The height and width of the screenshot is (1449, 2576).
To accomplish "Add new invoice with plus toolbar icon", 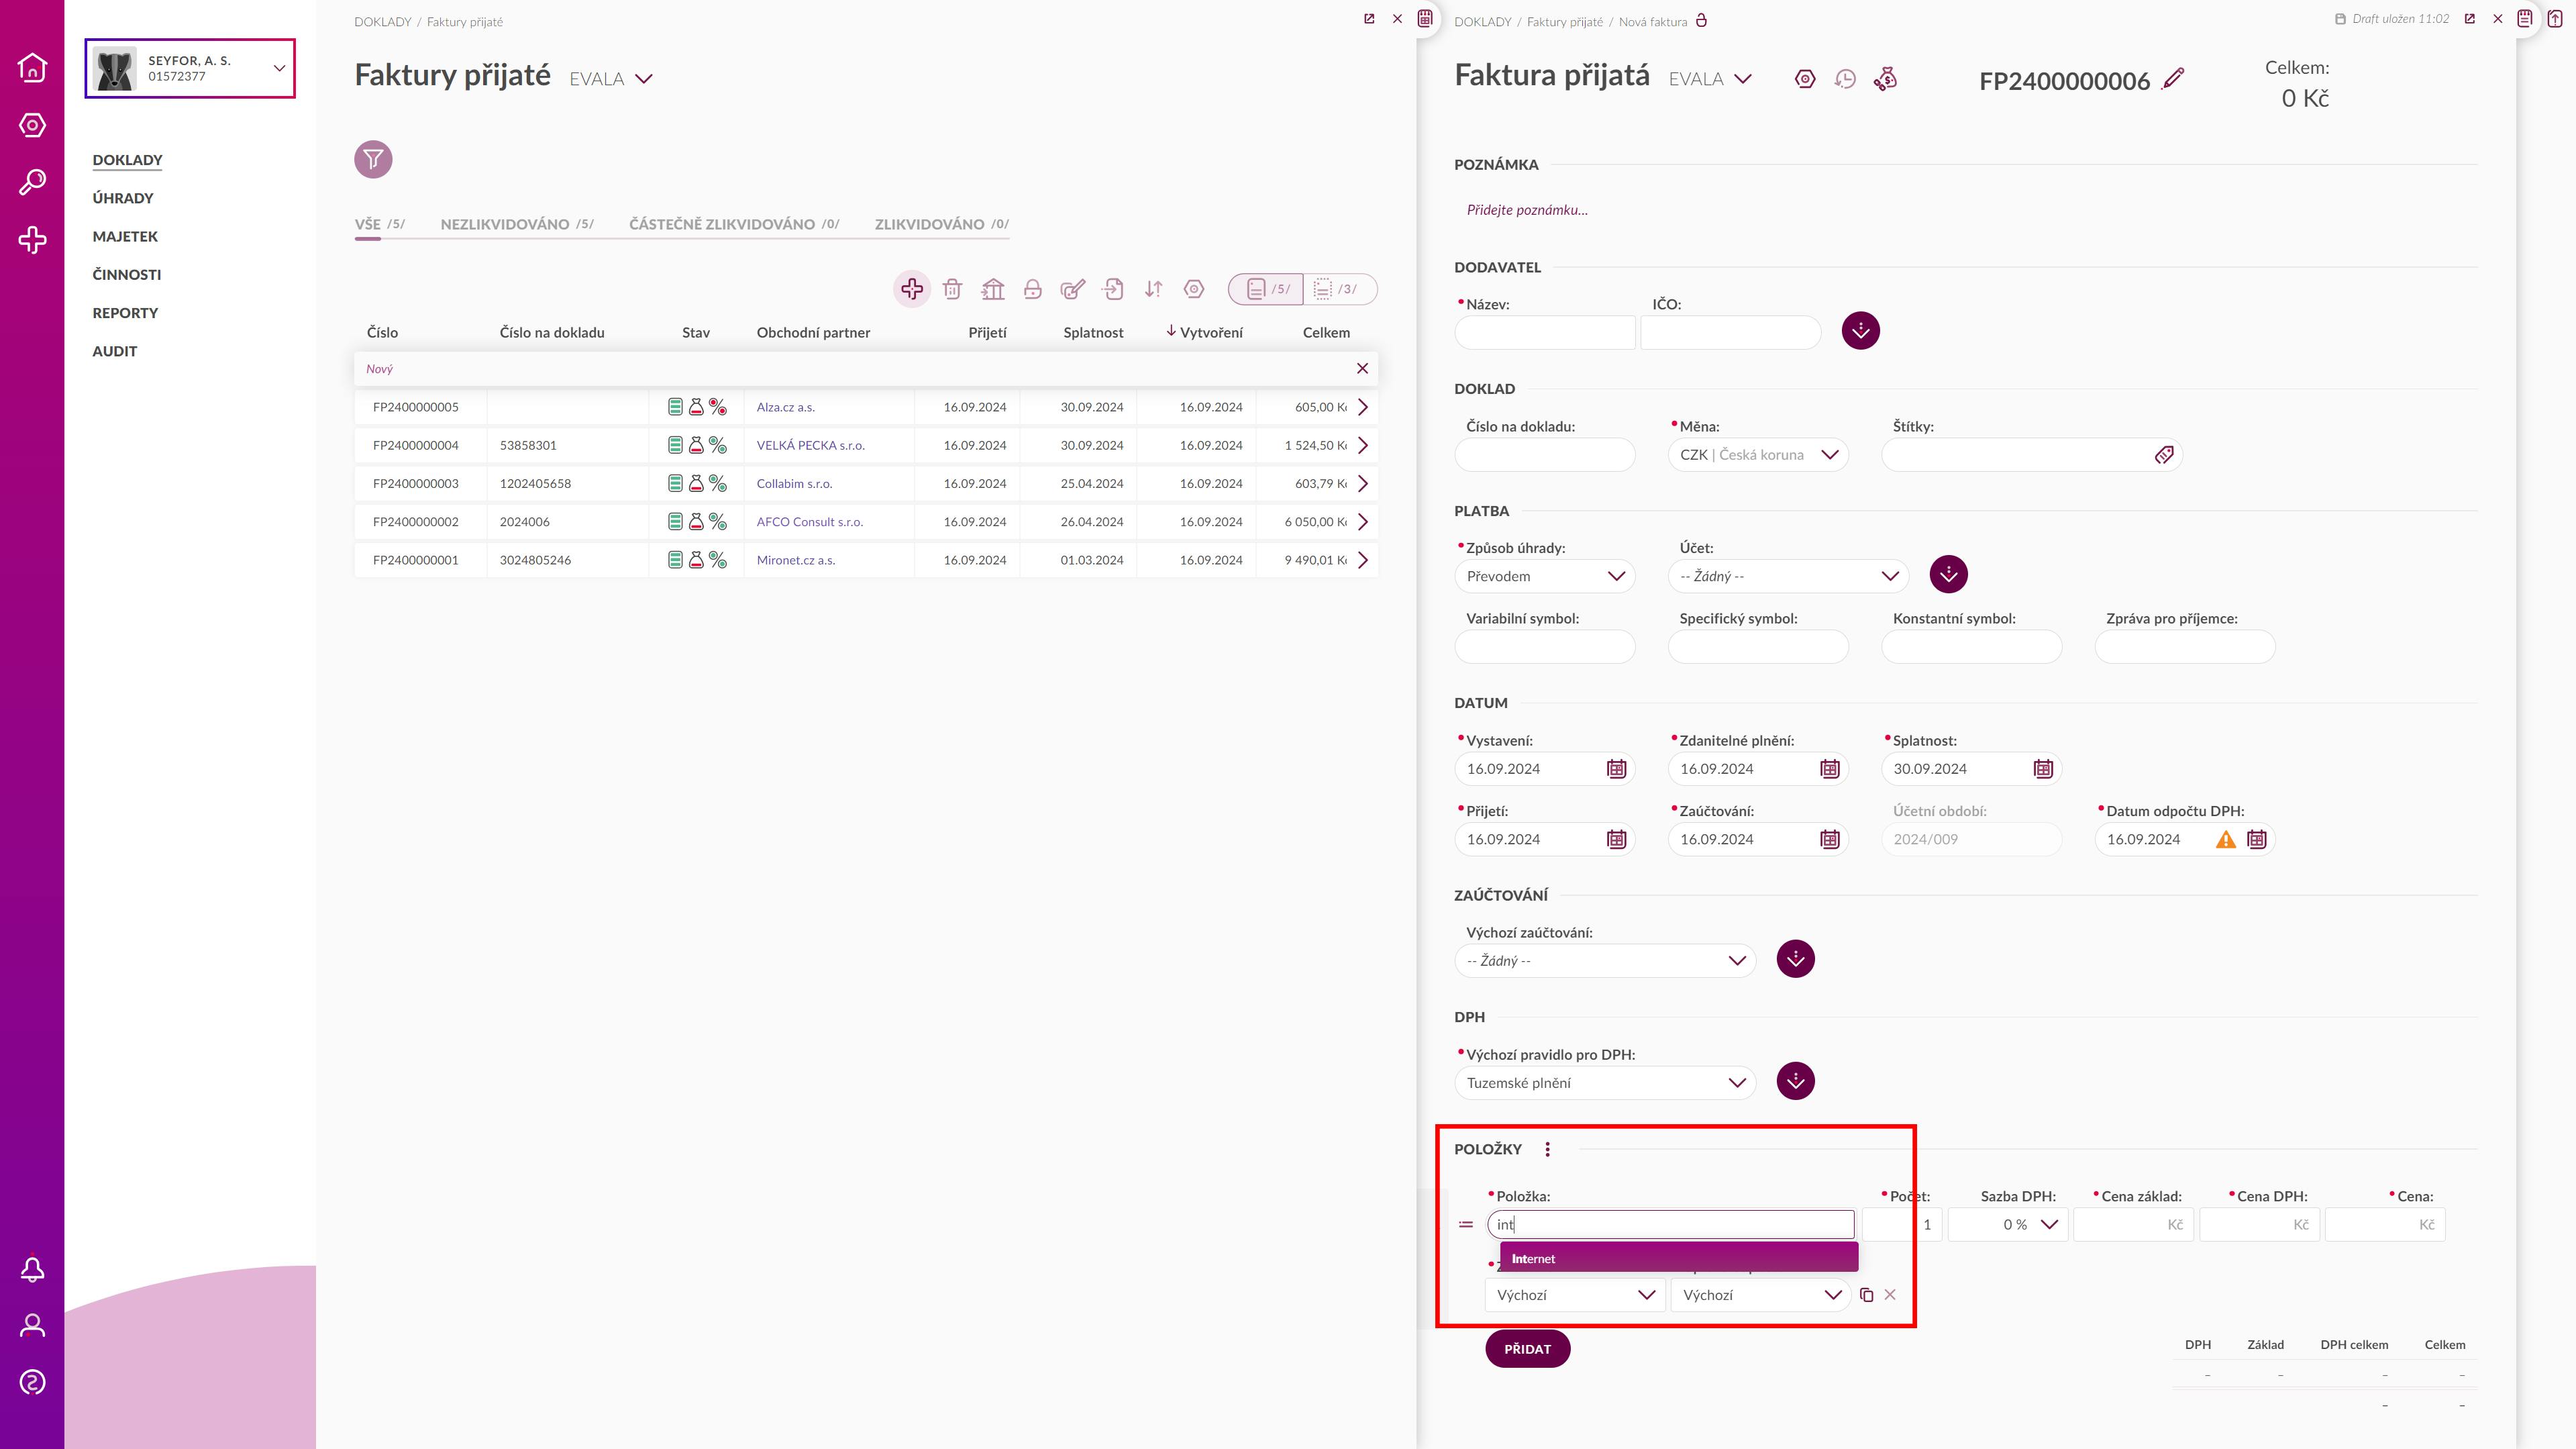I will pyautogui.click(x=912, y=289).
